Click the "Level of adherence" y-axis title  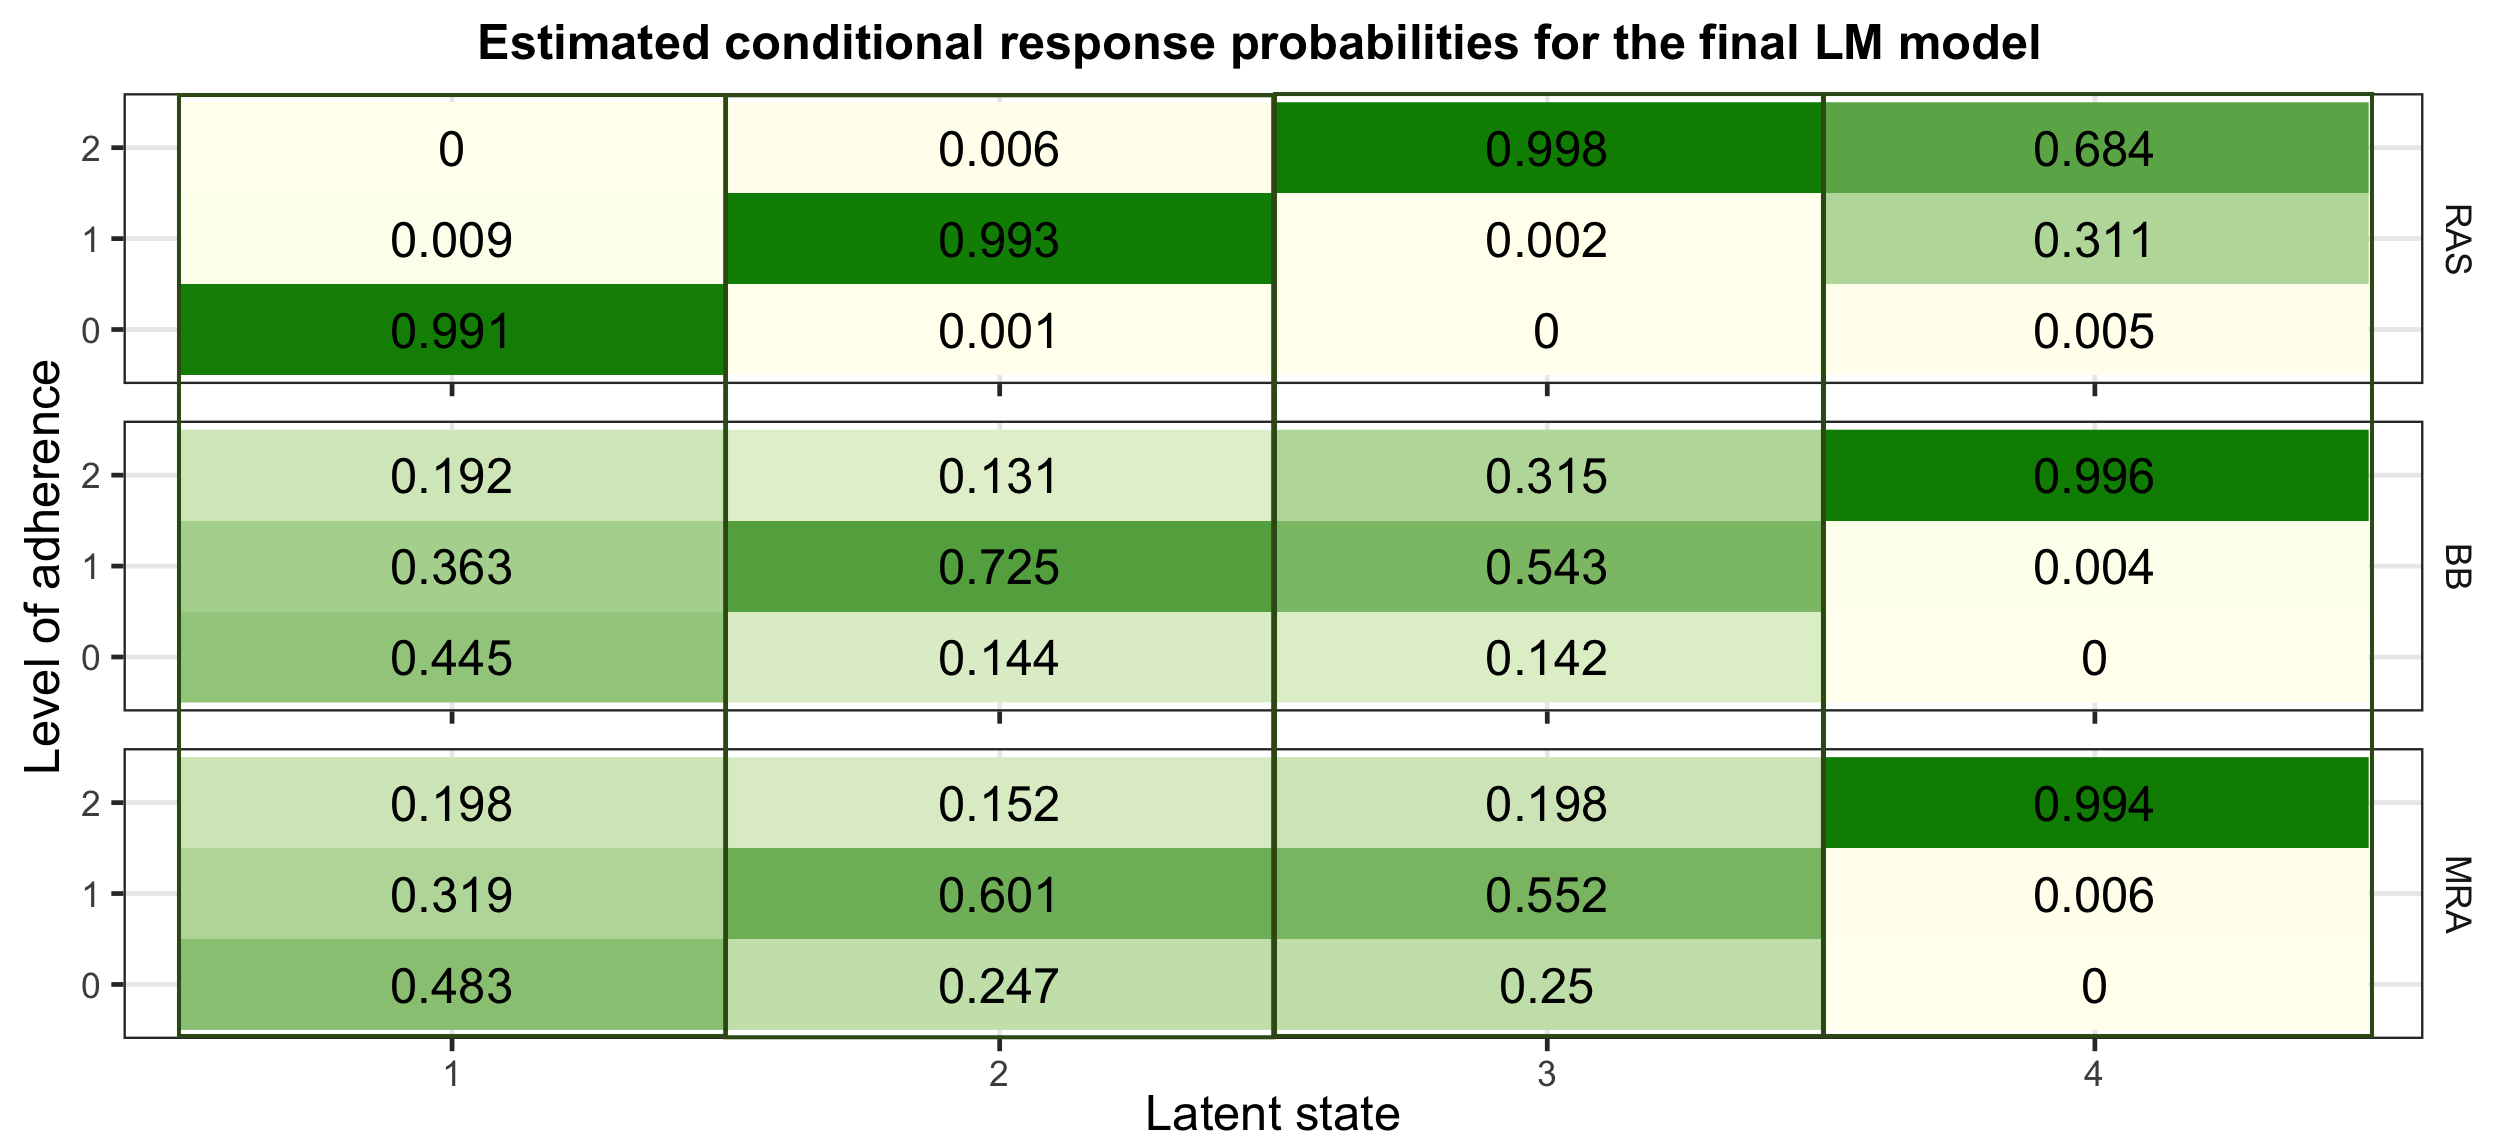pos(44,566)
